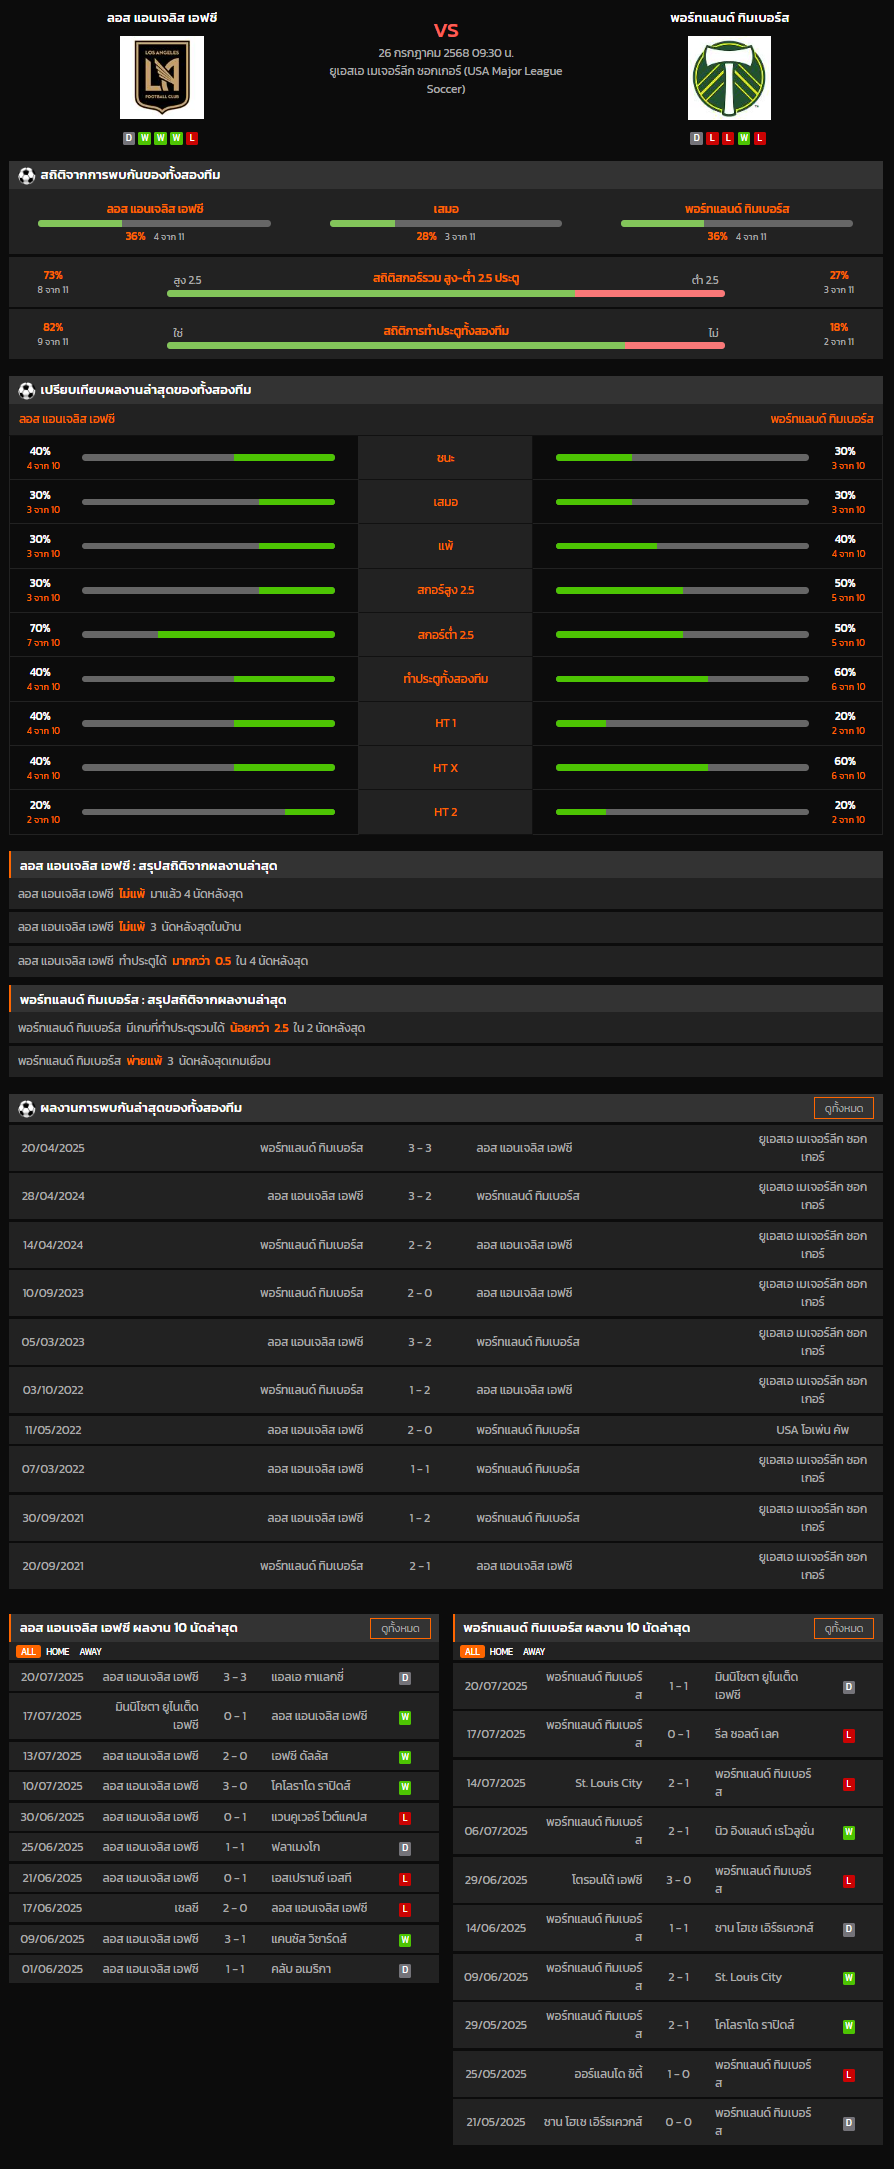The width and height of the screenshot is (894, 2169).
Task: Click the D form badge under LAFC logo
Action: (x=129, y=138)
